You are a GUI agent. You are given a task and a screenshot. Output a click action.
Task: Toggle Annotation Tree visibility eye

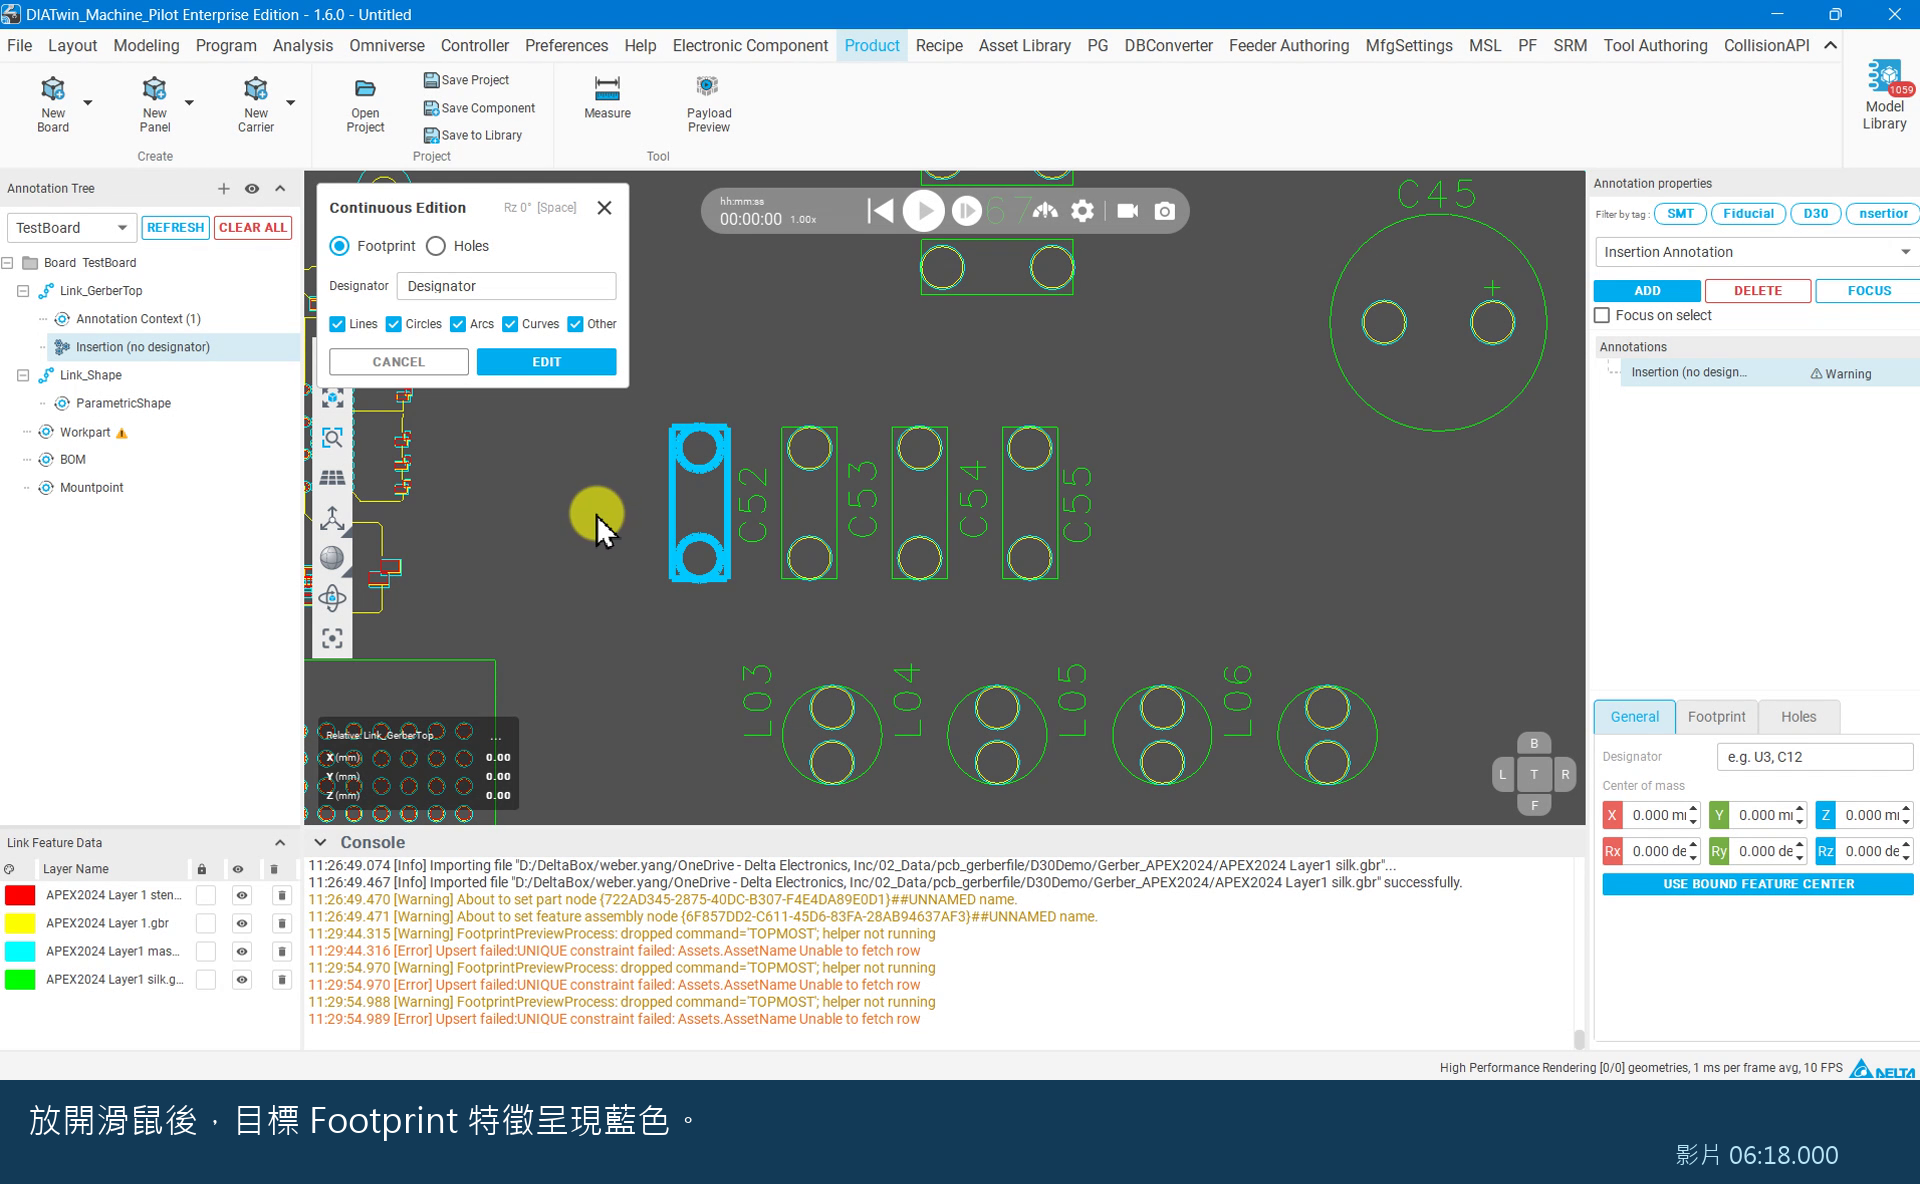252,189
